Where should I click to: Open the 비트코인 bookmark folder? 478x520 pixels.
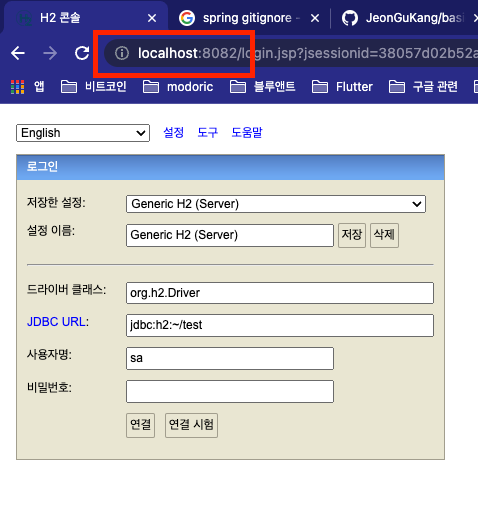pyautogui.click(x=94, y=87)
